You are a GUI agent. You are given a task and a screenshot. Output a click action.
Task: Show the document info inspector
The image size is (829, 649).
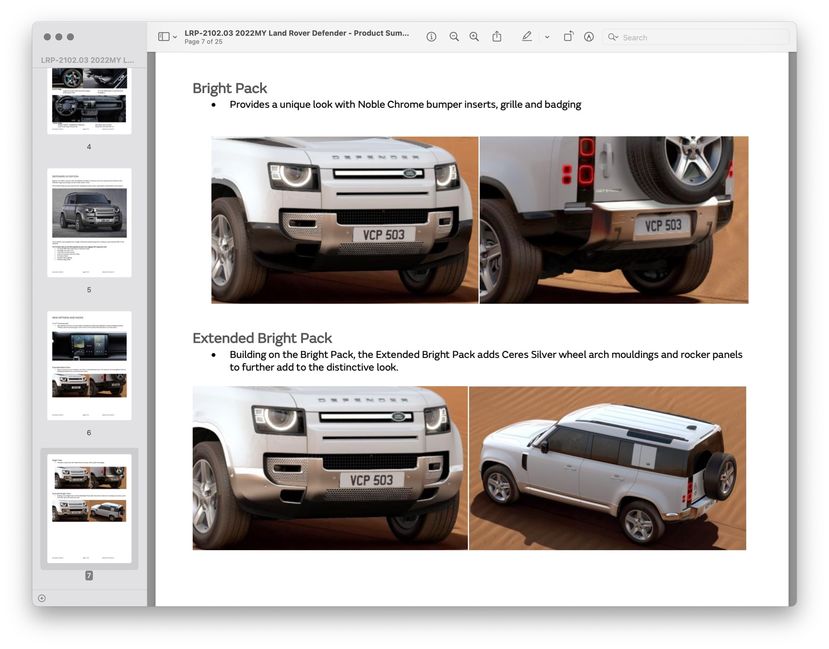tap(431, 36)
